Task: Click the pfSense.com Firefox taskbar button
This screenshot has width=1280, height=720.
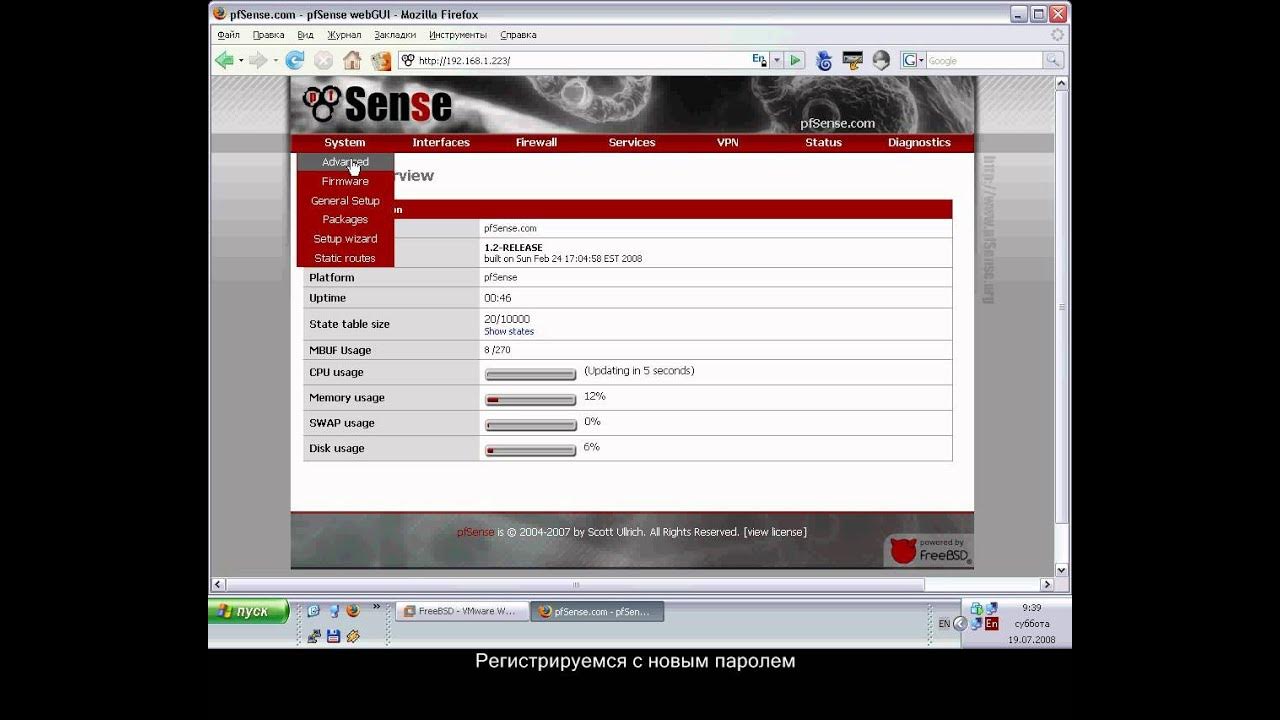Action: (x=597, y=611)
